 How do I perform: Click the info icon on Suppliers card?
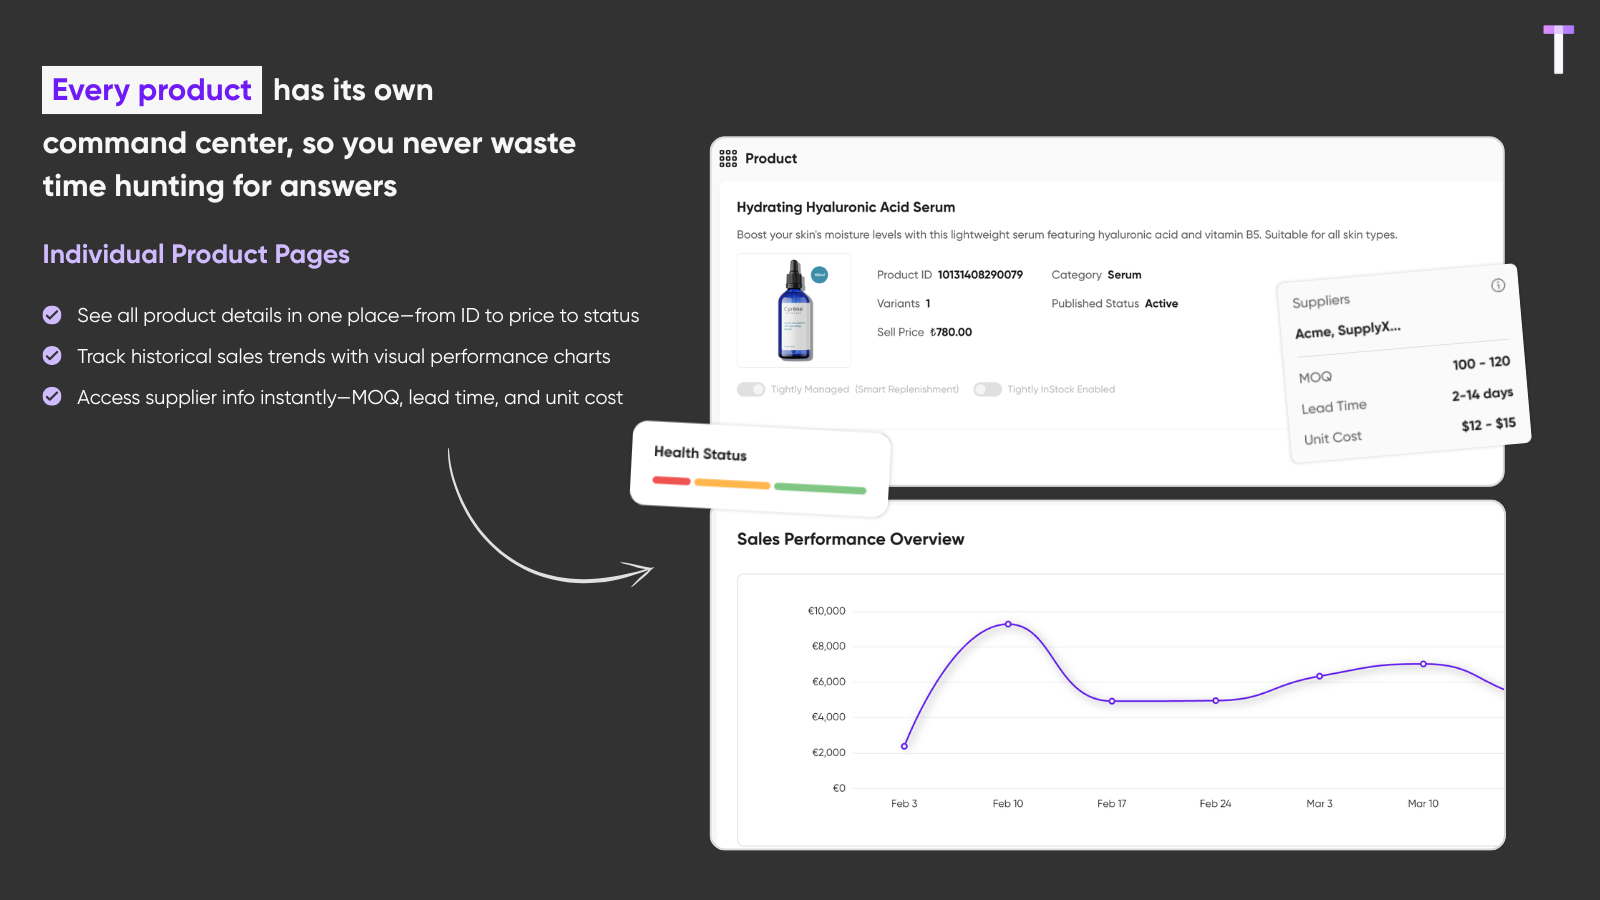click(x=1498, y=285)
